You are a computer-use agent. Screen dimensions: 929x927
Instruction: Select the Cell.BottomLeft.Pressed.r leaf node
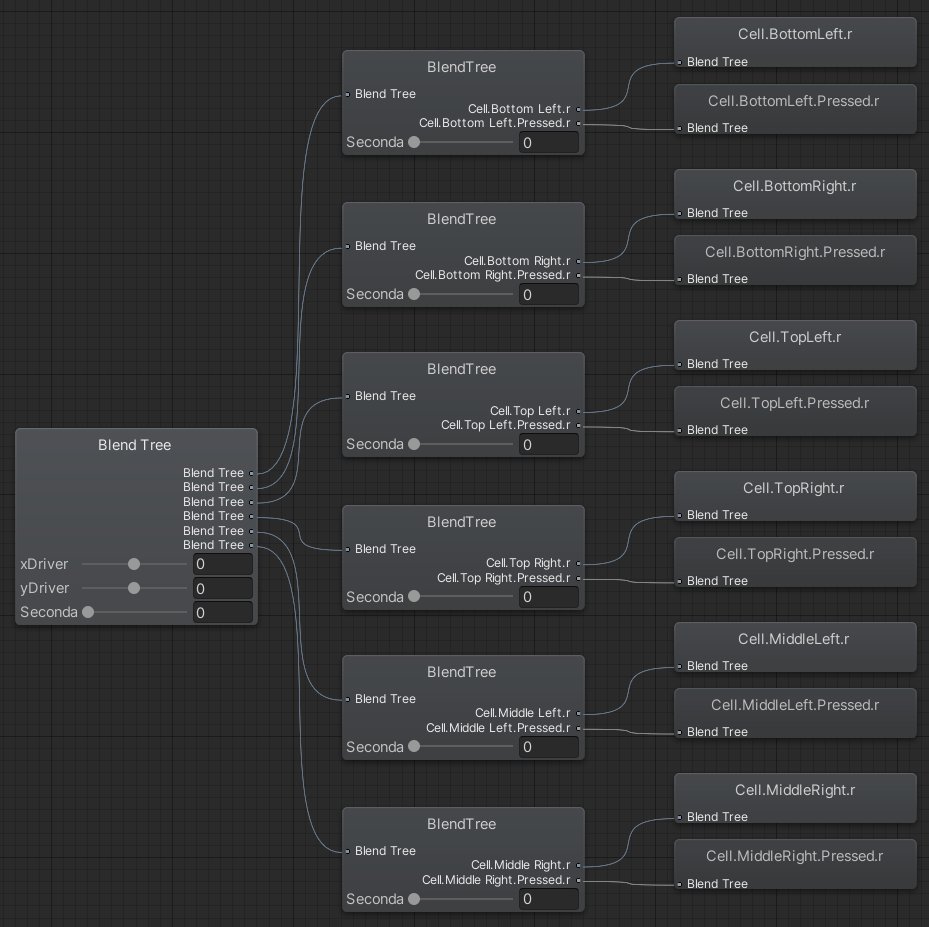point(795,109)
